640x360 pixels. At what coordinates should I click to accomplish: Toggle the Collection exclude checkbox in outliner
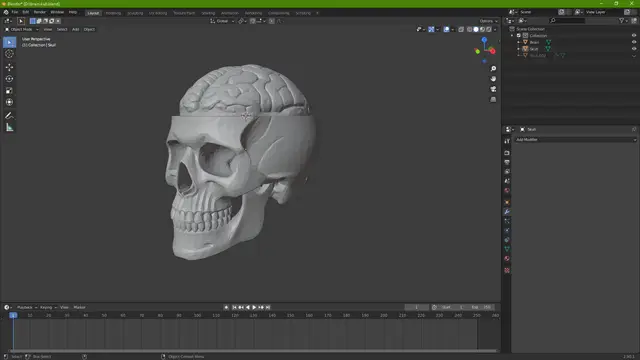(x=519, y=36)
